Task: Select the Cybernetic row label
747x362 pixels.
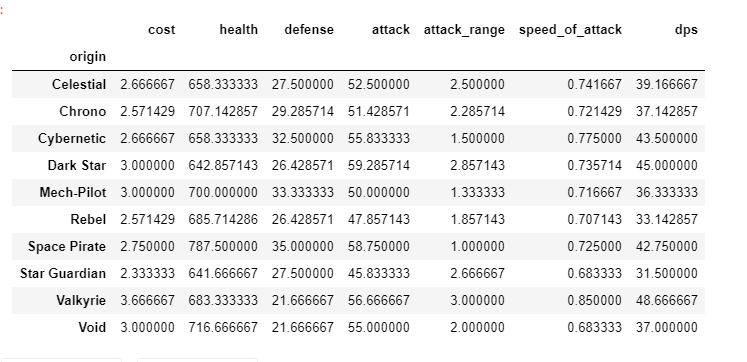Action: (72, 139)
